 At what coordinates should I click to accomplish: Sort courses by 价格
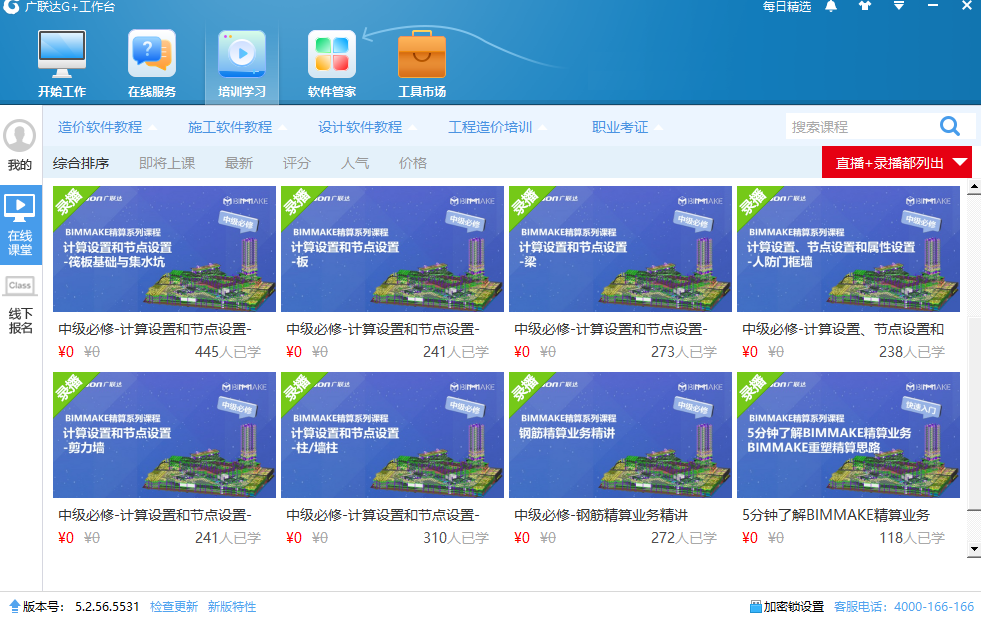pyautogui.click(x=413, y=163)
